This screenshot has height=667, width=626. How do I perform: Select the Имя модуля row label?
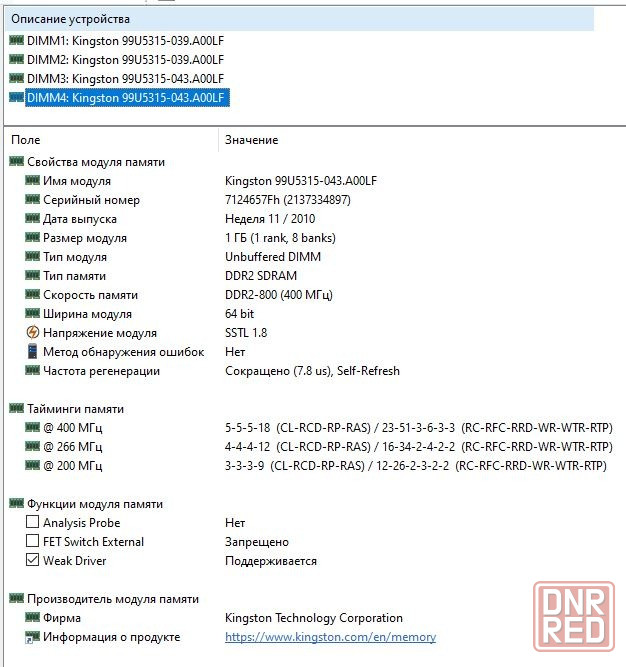coord(77,181)
